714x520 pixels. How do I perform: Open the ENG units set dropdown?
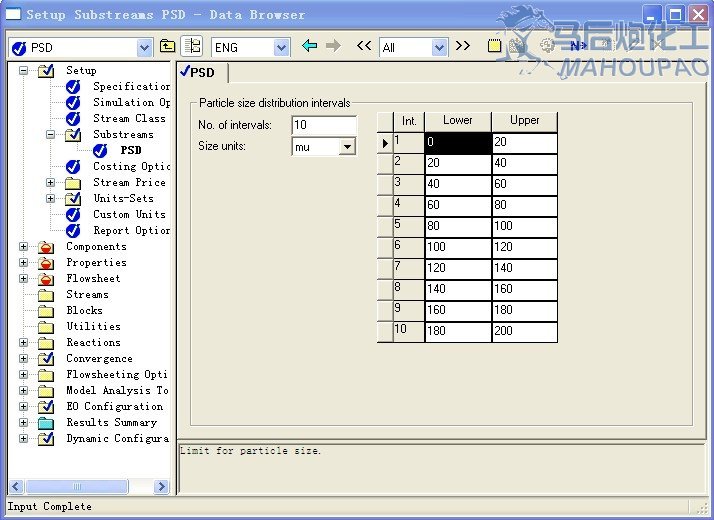point(281,47)
